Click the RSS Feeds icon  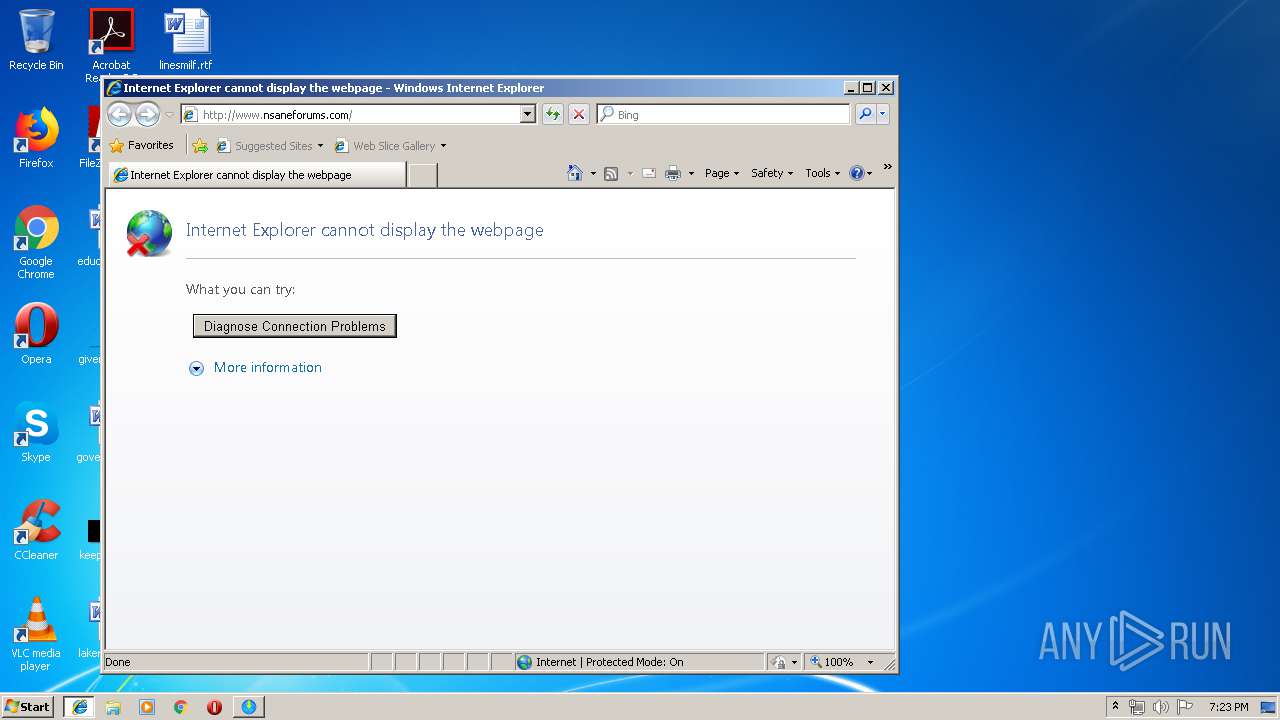[611, 173]
